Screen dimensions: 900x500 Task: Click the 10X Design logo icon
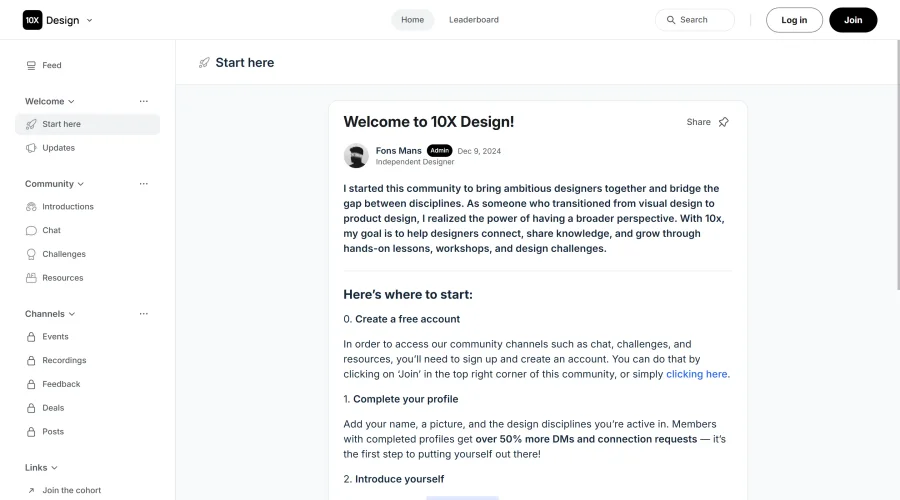32,20
